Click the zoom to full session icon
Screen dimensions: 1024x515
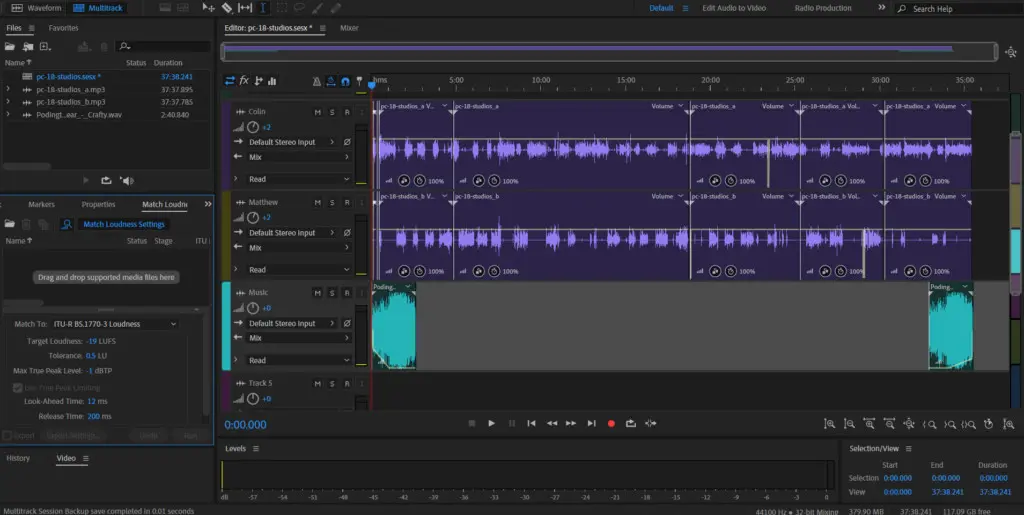(x=908, y=424)
